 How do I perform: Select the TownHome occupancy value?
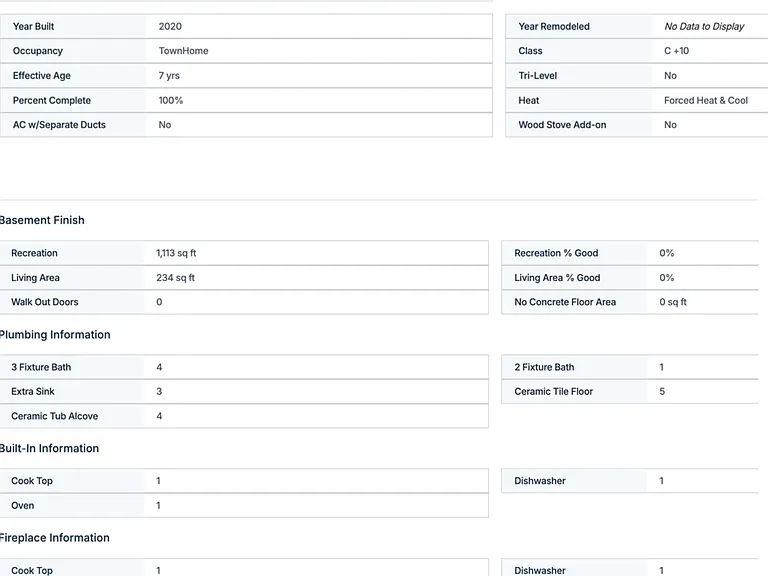(x=183, y=51)
